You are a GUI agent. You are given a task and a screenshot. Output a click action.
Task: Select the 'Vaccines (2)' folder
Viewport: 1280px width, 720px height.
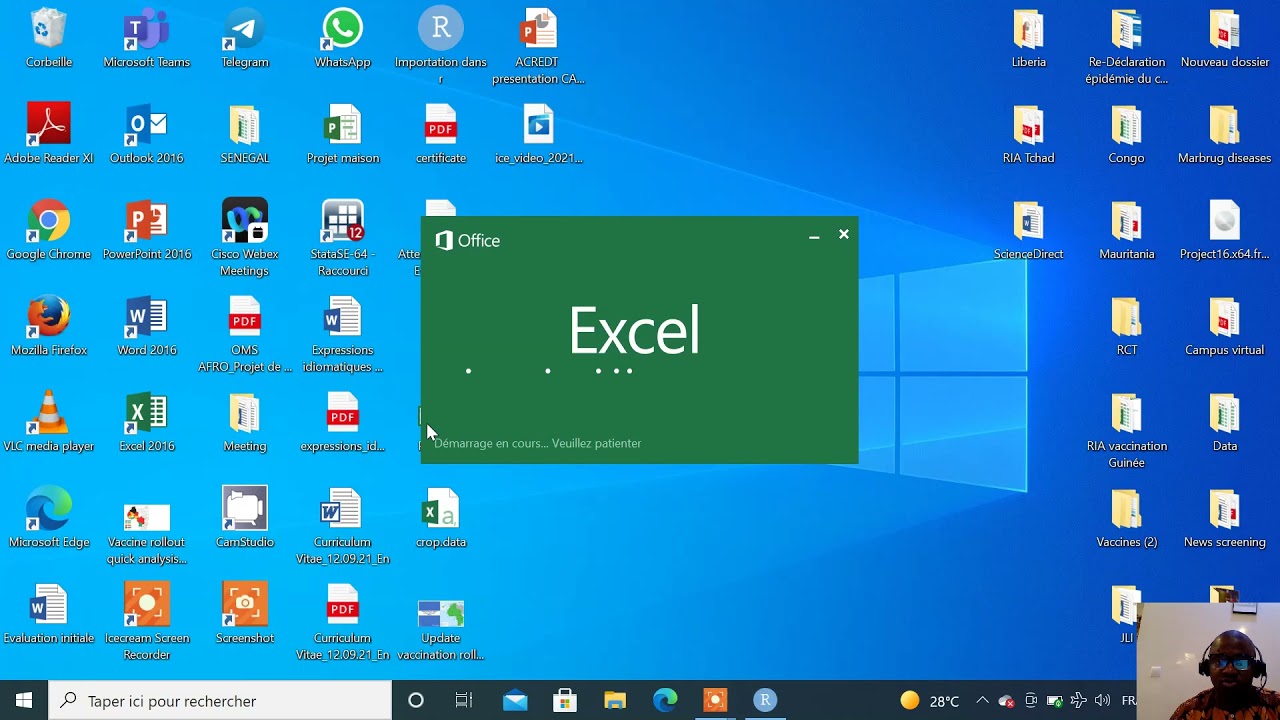point(1127,518)
